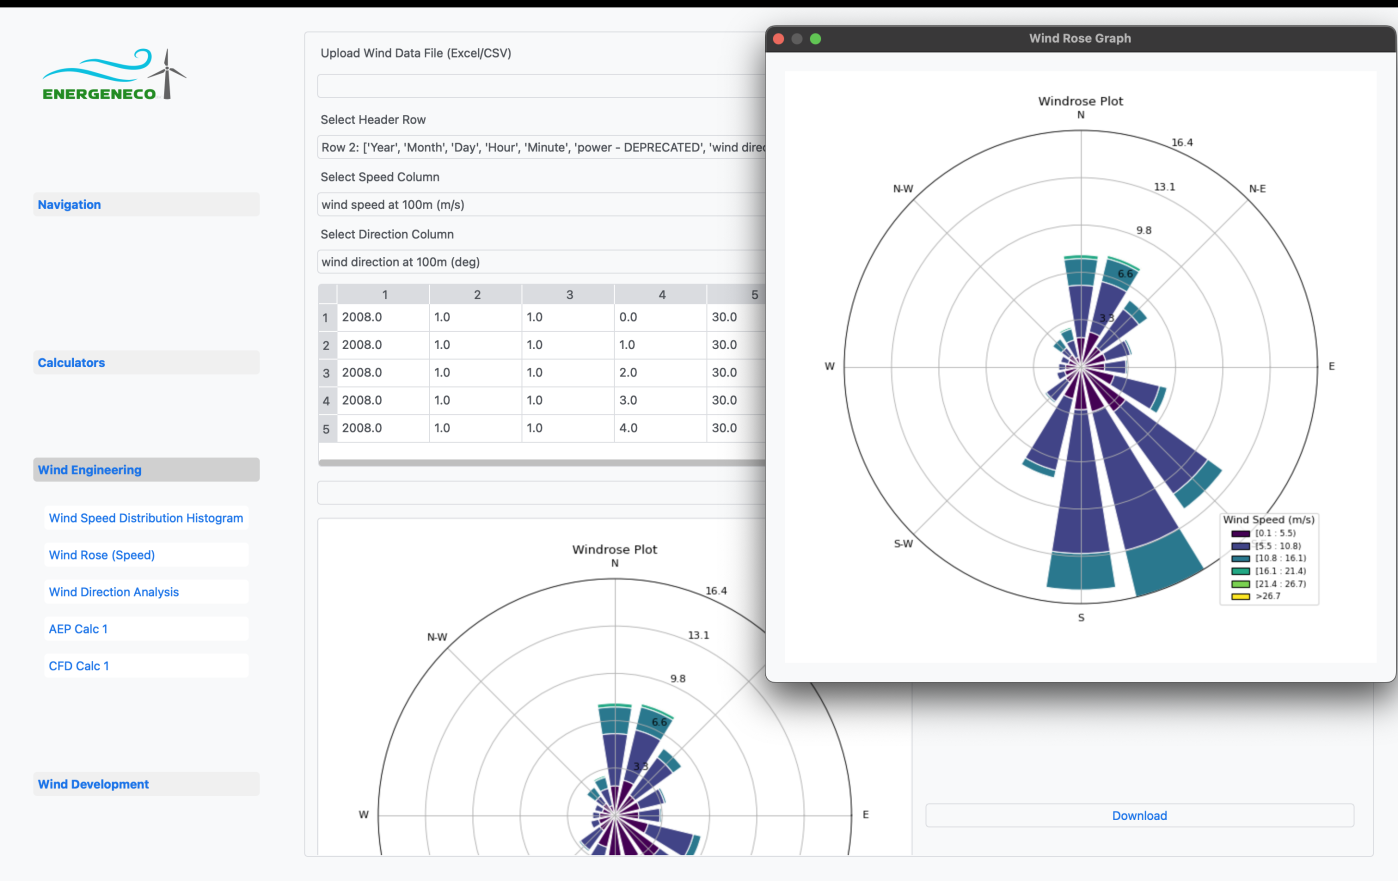This screenshot has width=1398, height=881.
Task: Open the Wind Speed Distribution Histogram tool
Action: click(x=146, y=518)
